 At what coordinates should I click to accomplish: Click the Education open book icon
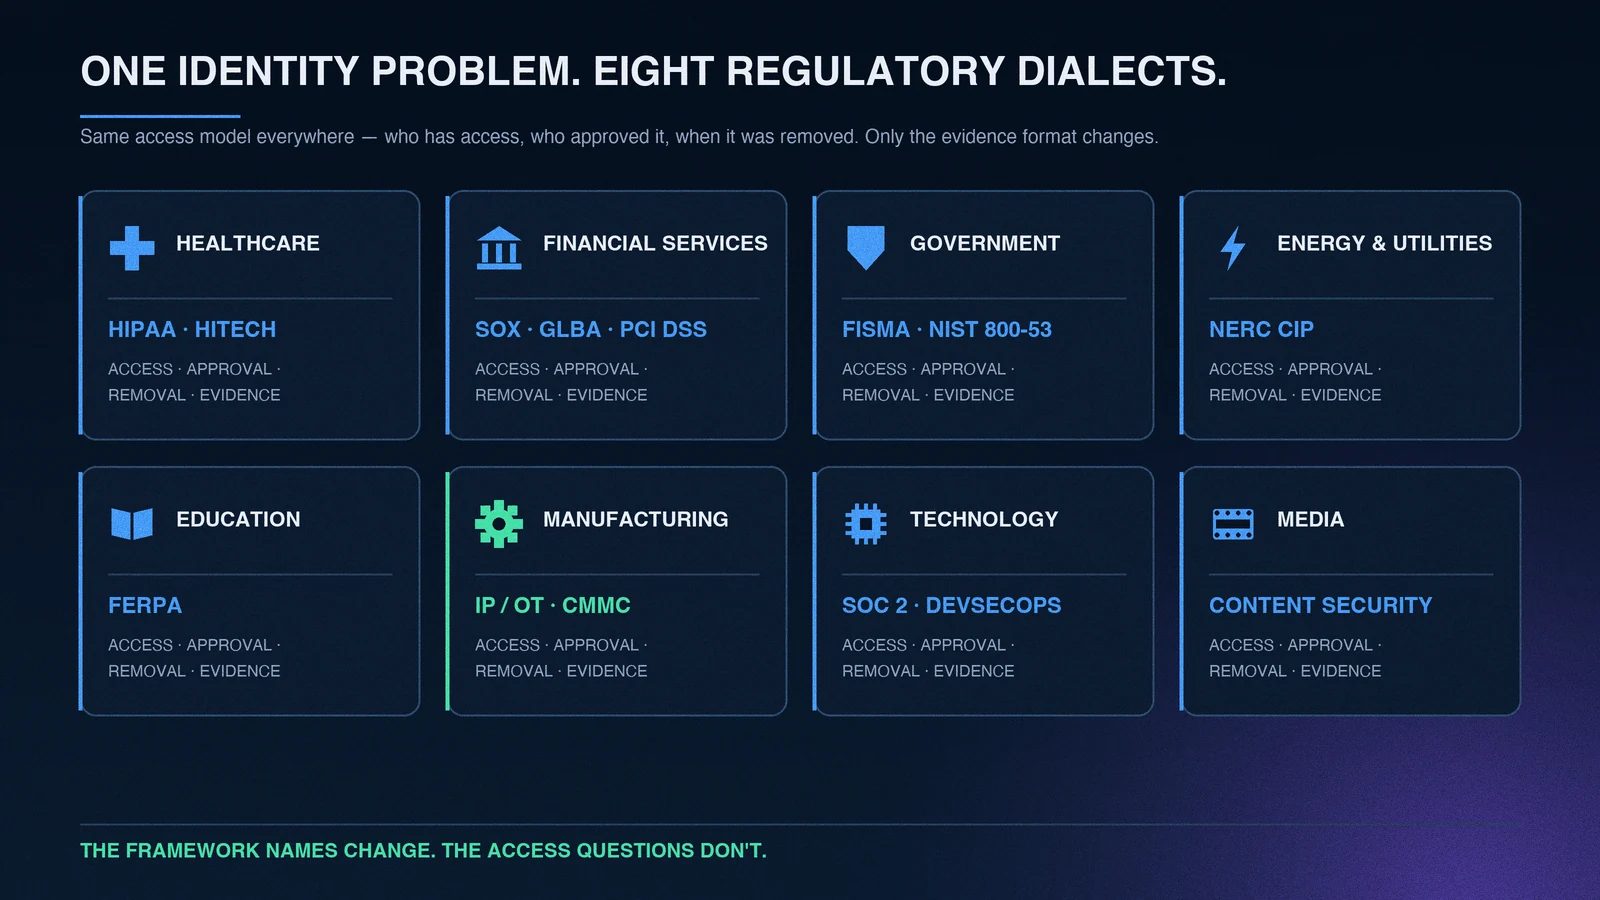(x=132, y=523)
